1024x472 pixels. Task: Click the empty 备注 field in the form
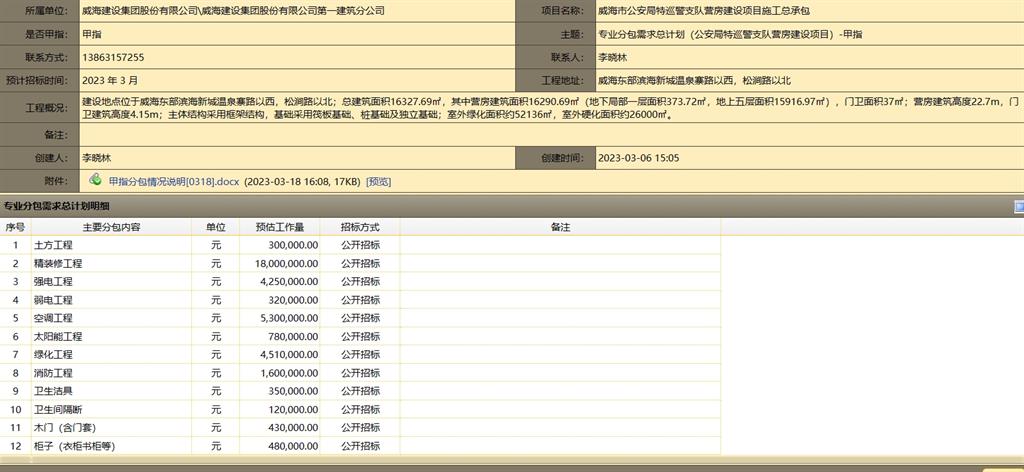pyautogui.click(x=550, y=134)
